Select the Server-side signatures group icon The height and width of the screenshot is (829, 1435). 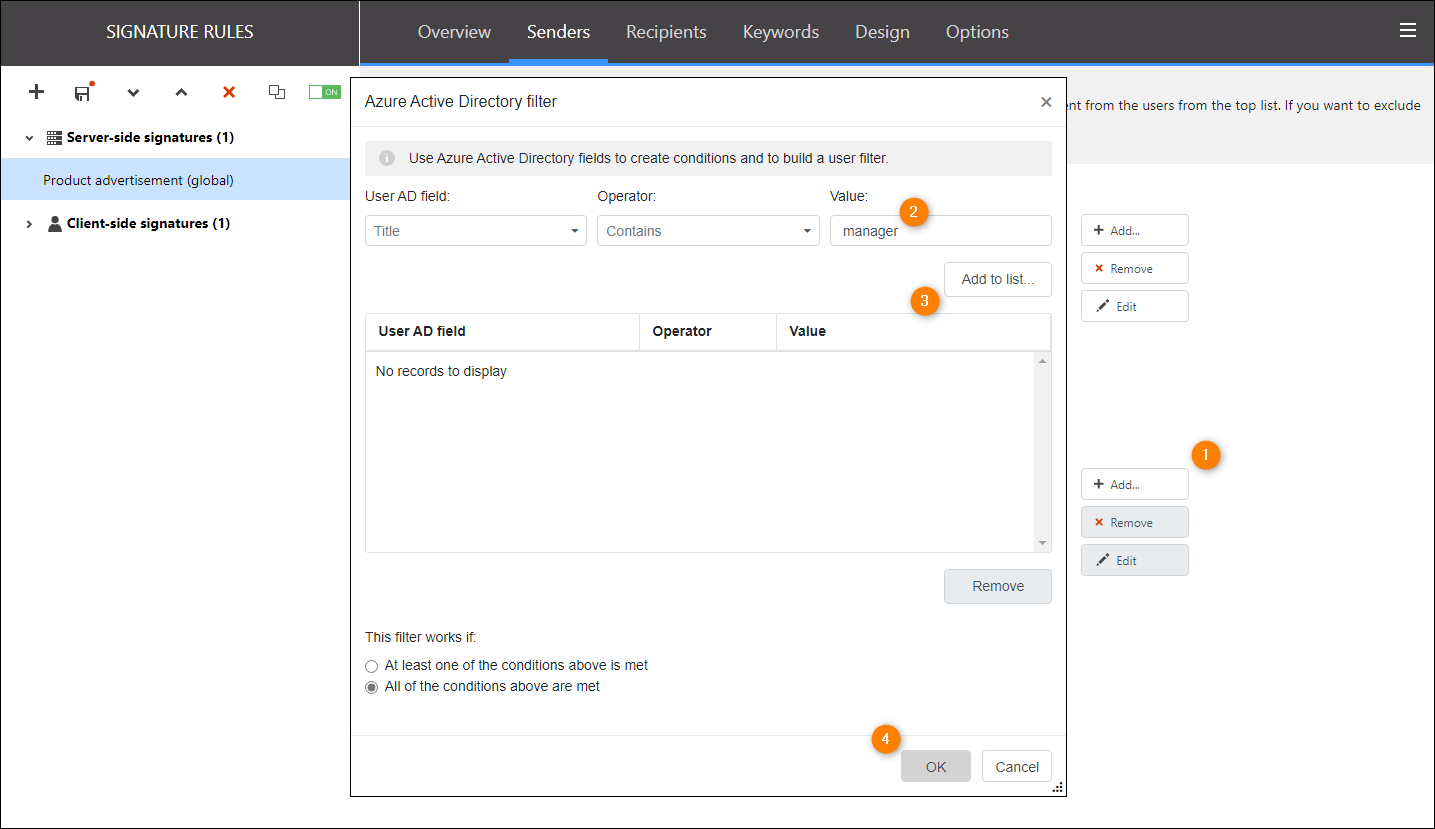click(56, 137)
